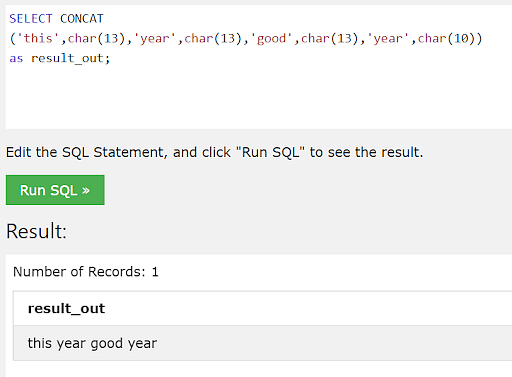Select the result_out column header in results
Image resolution: width=512 pixels, height=377 pixels.
(66, 308)
